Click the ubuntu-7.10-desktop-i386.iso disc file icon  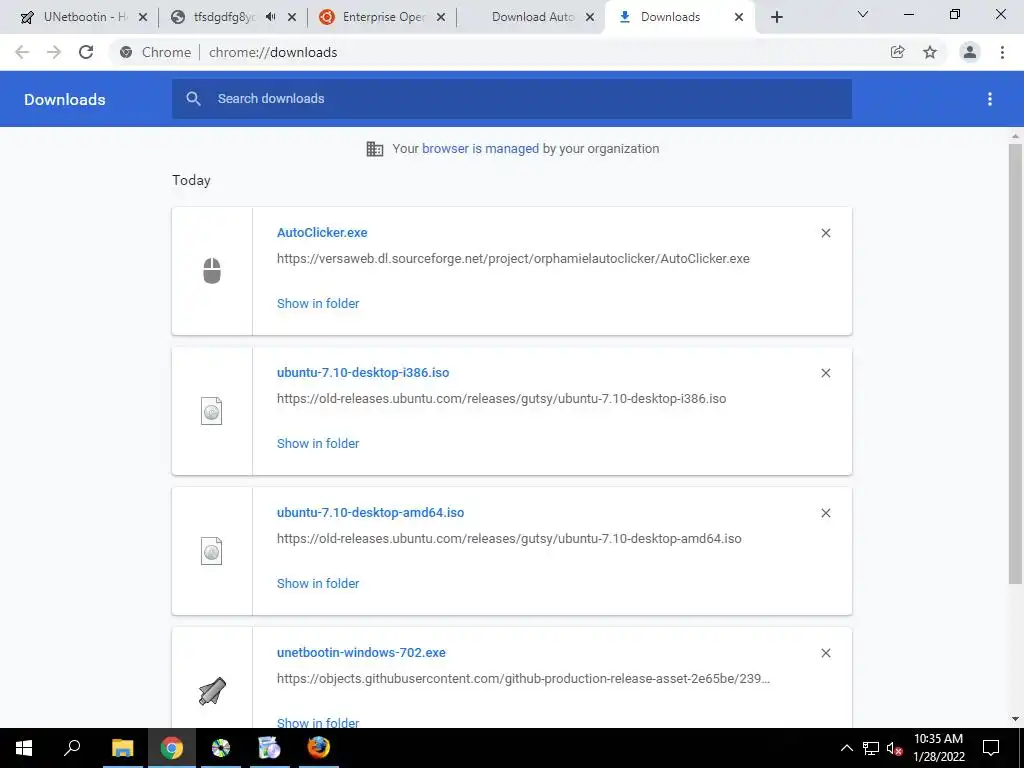[x=212, y=411]
